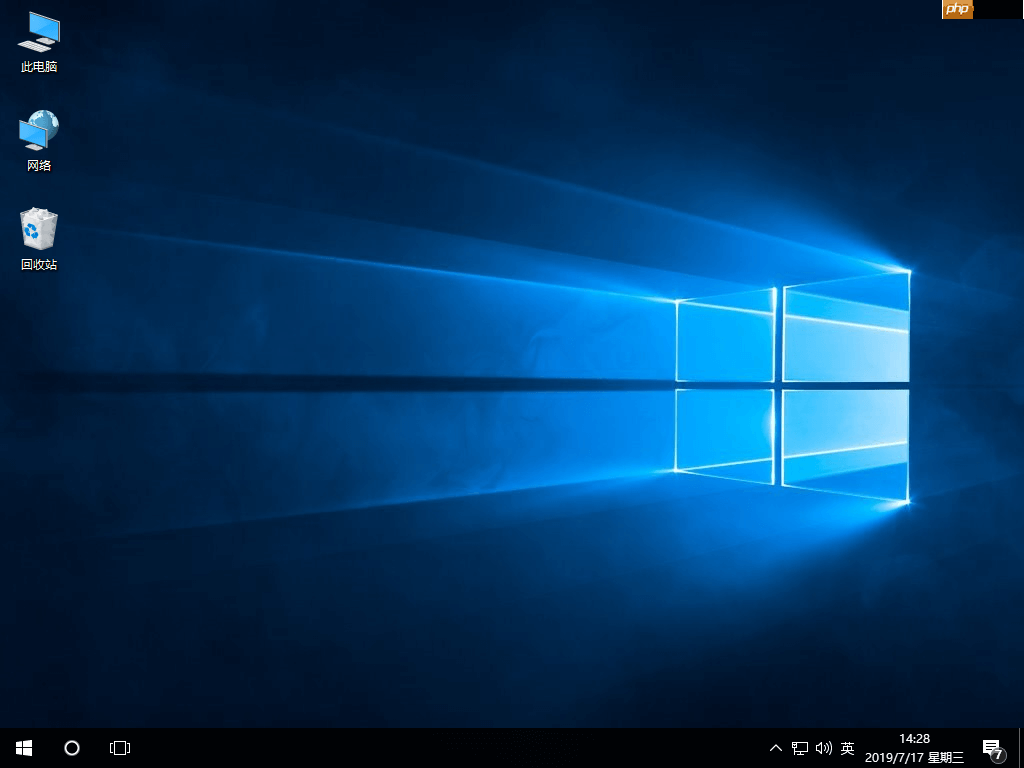Viewport: 1024px width, 768px height.
Task: Open the calendar by clicking the clock
Action: coord(914,740)
